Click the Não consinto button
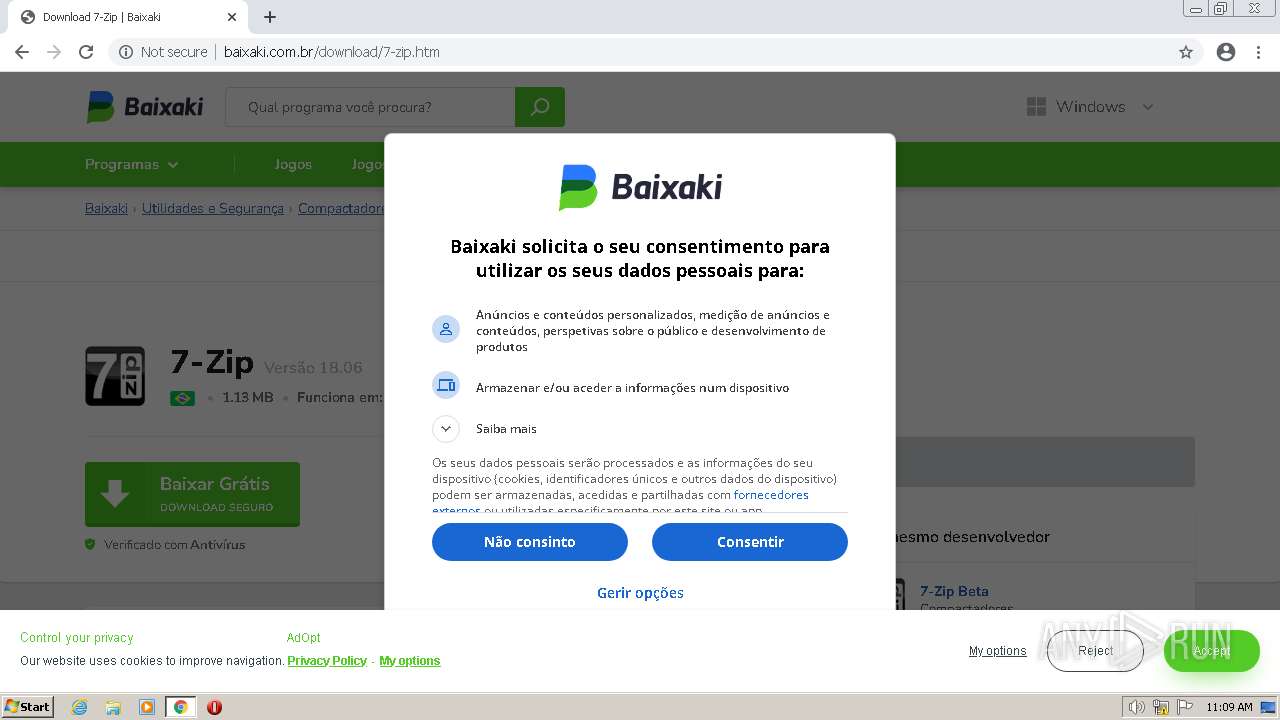 click(530, 542)
